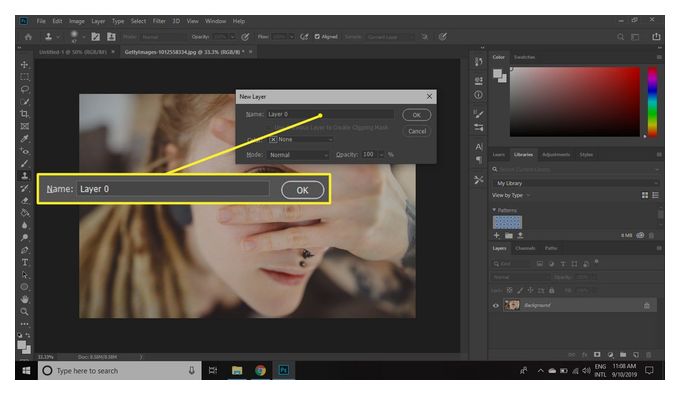Open Chrome from the taskbar
Image resolution: width=680 pixels, height=395 pixels.
coord(260,371)
